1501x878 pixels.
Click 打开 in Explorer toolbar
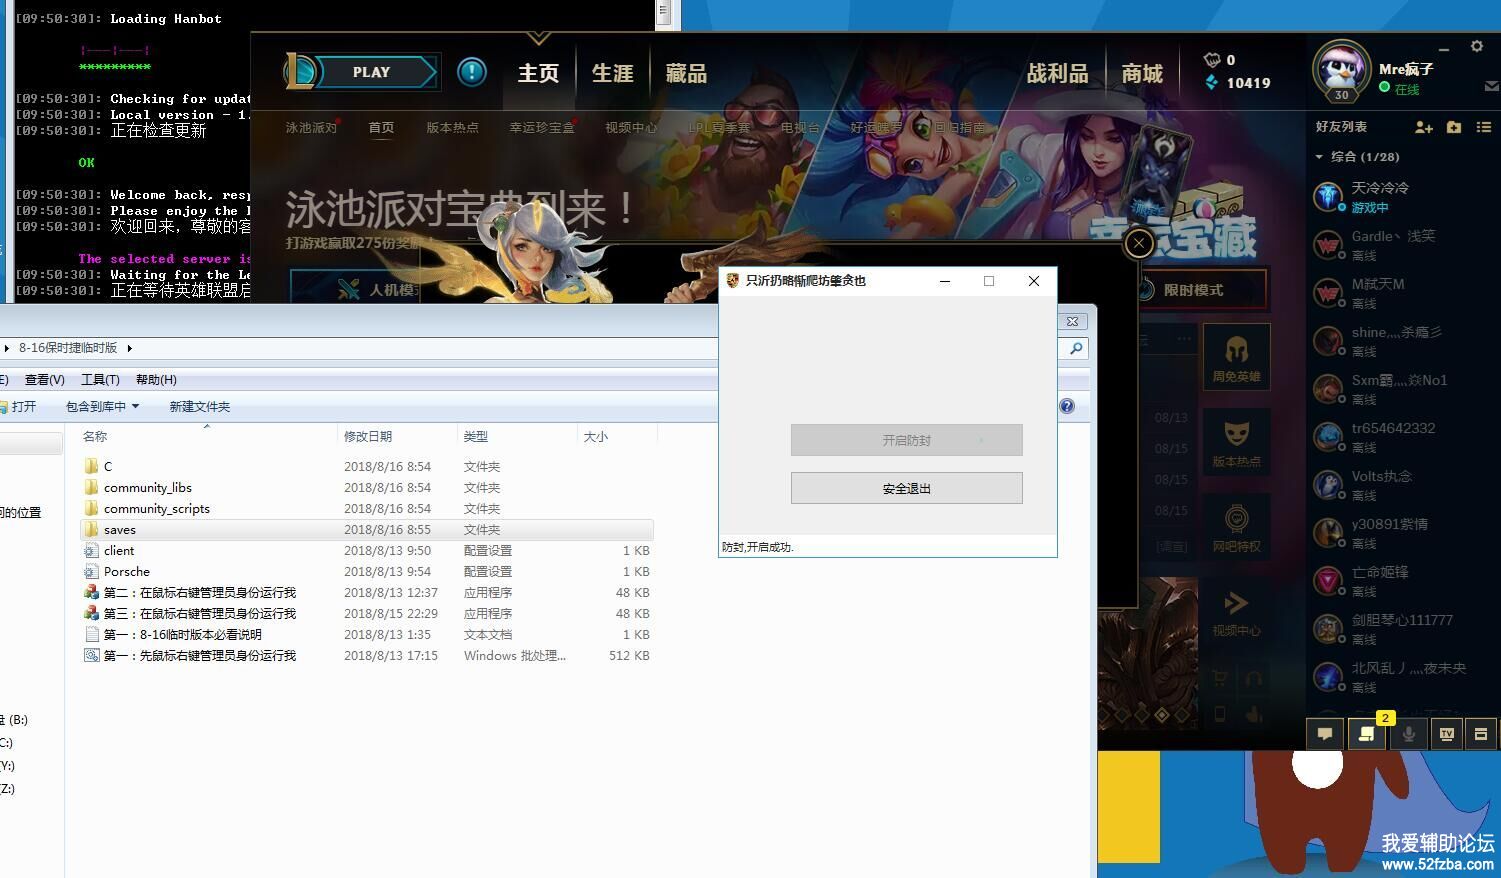tap(17, 406)
